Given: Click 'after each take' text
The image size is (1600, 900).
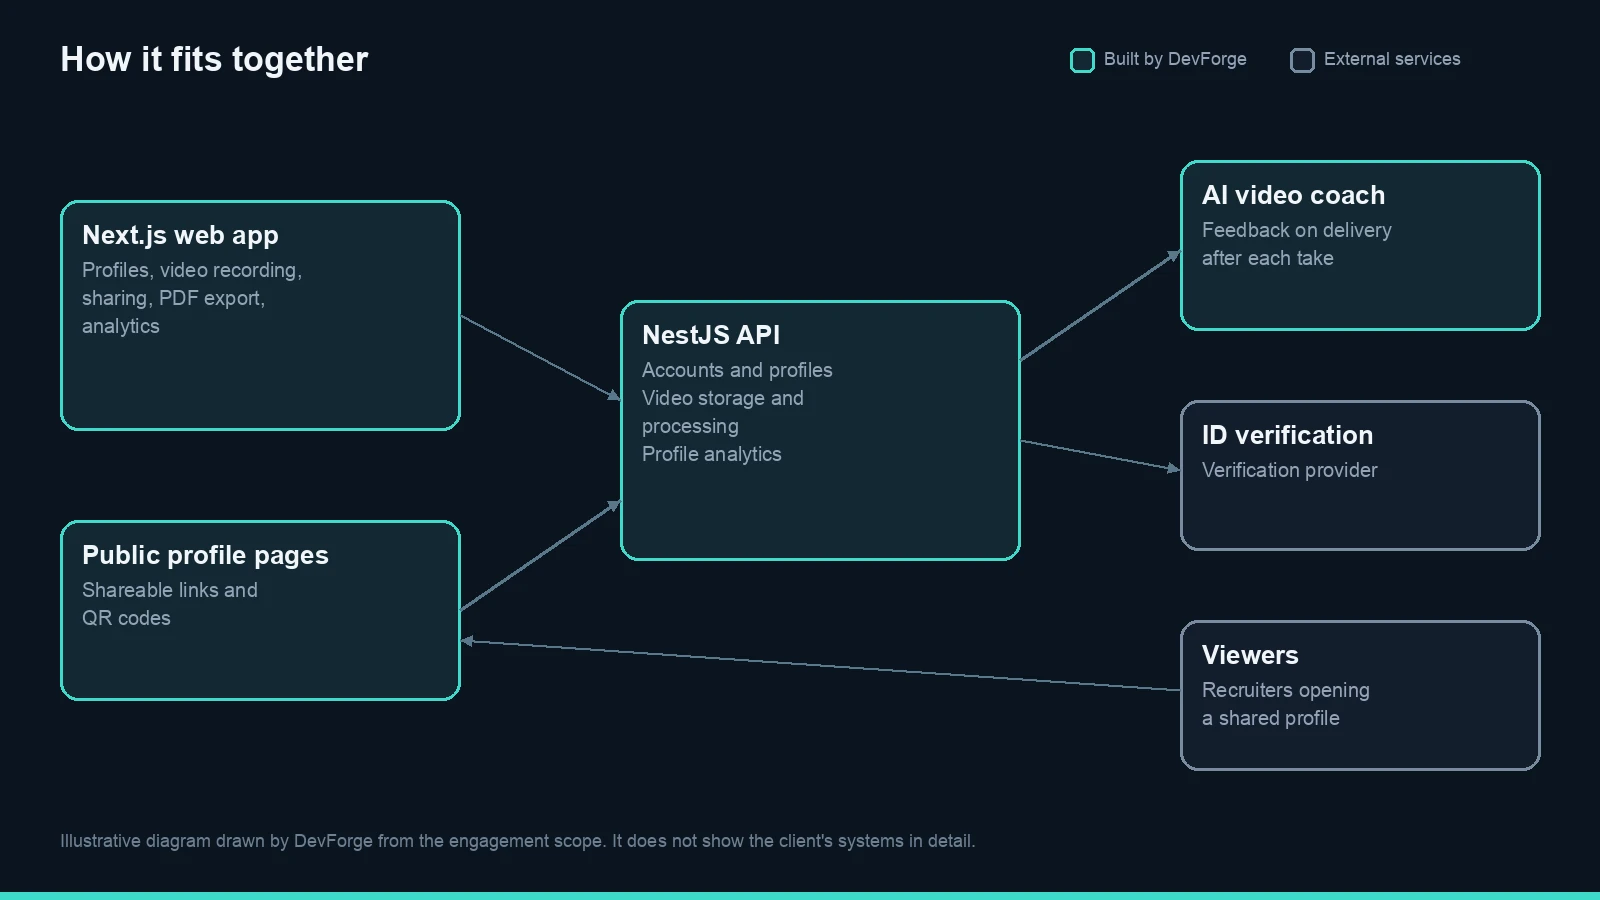Looking at the screenshot, I should point(1268,258).
